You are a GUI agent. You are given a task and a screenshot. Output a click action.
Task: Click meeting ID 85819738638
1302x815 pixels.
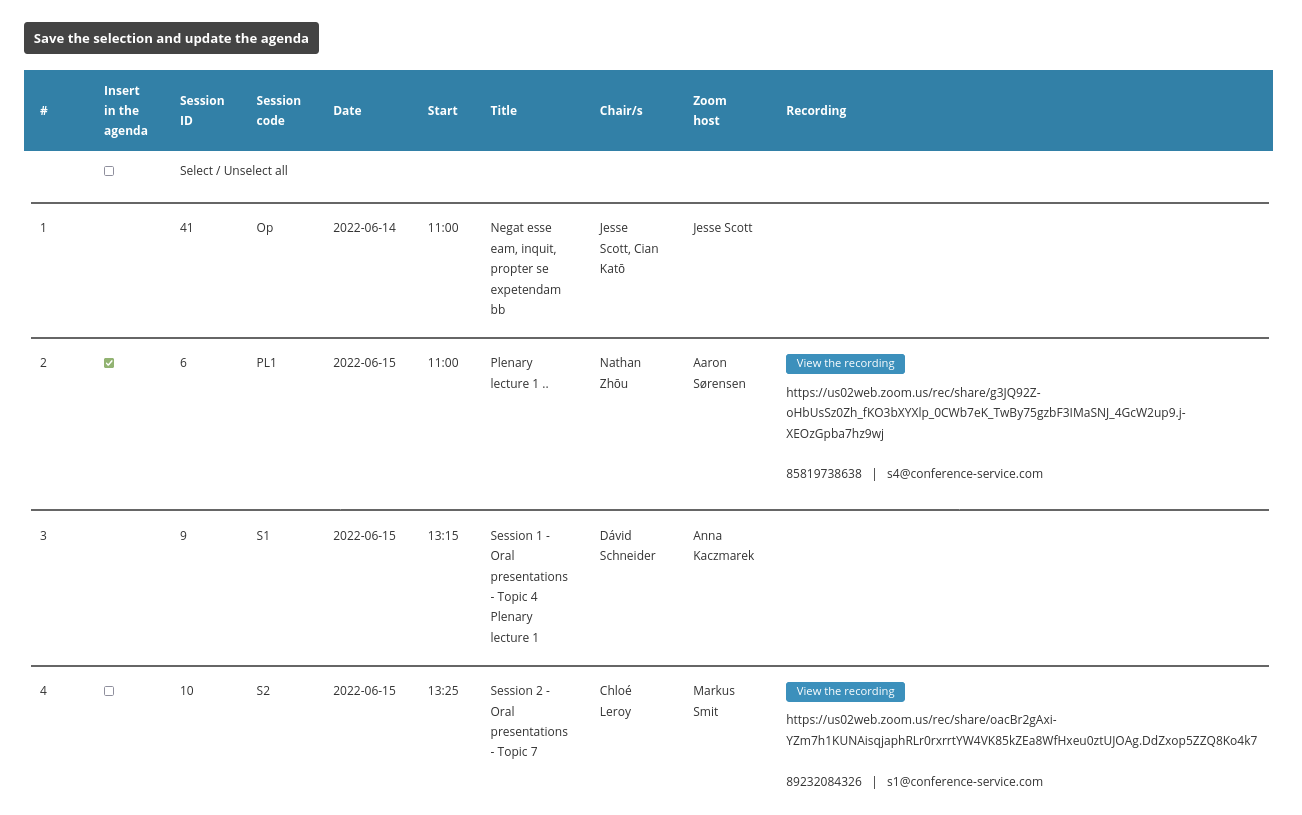(823, 474)
